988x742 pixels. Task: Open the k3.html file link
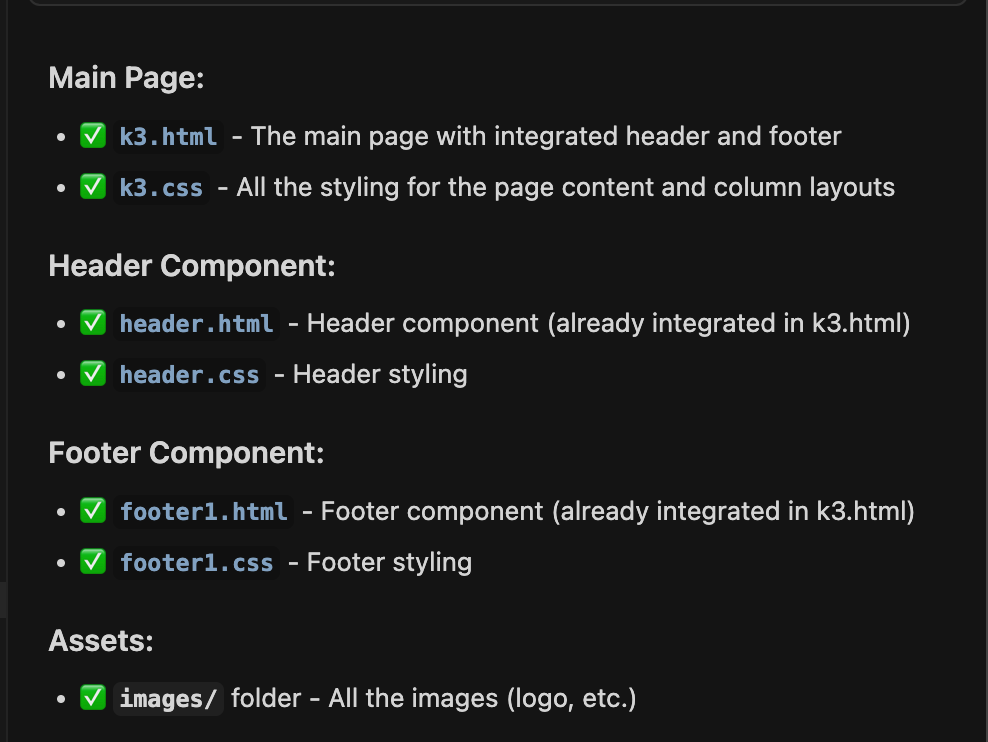[x=168, y=136]
